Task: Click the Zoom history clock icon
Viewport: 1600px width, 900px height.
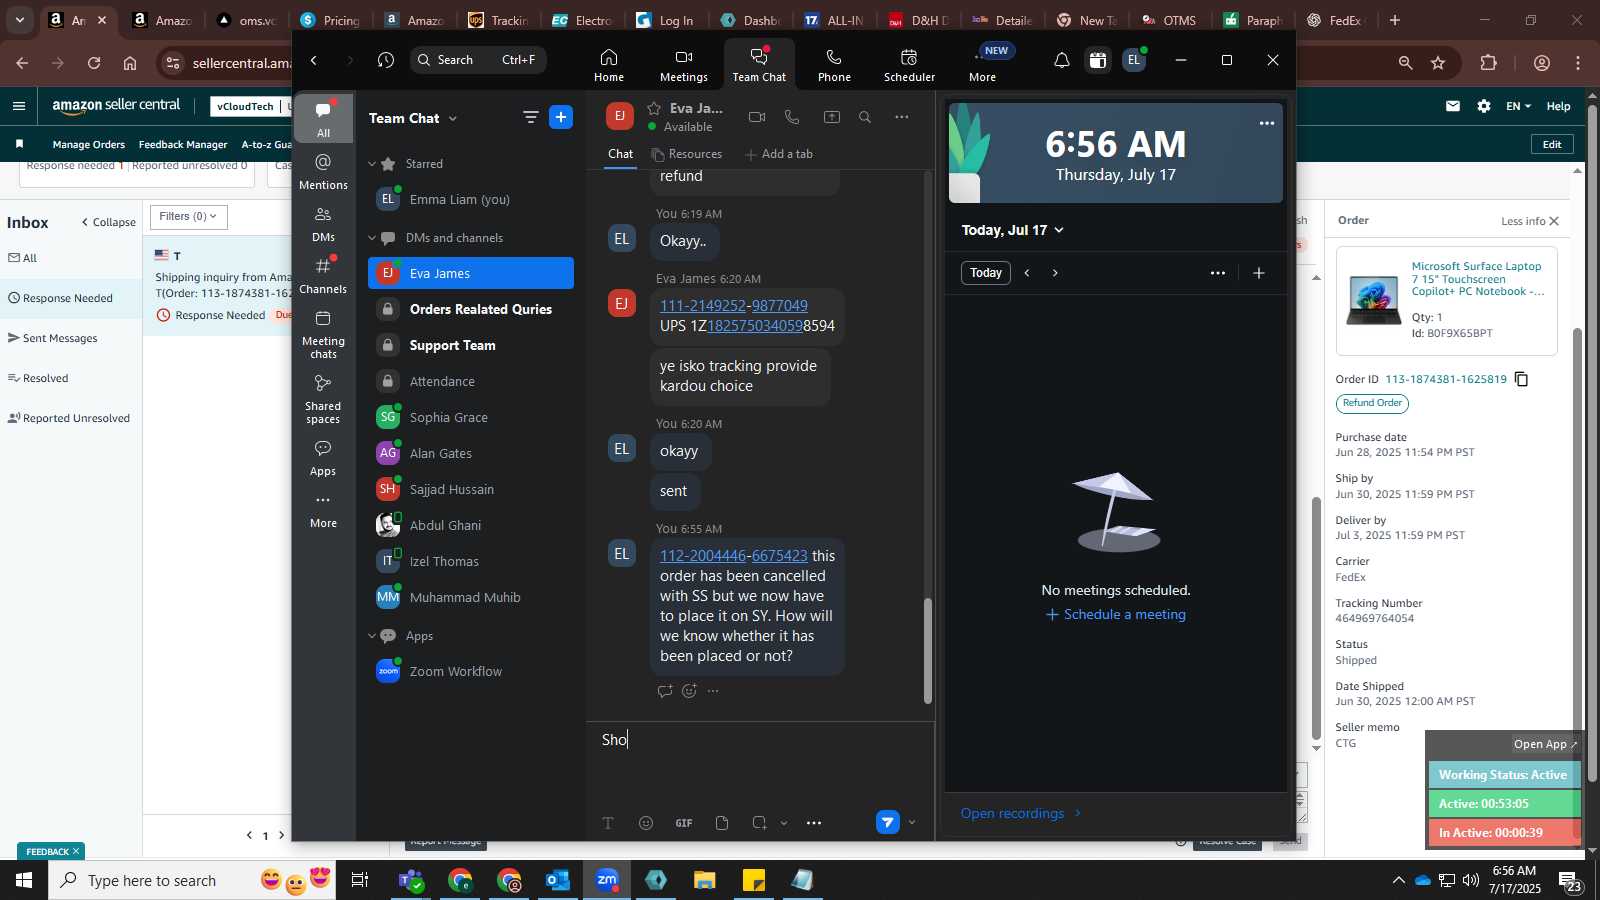Action: [x=386, y=60]
